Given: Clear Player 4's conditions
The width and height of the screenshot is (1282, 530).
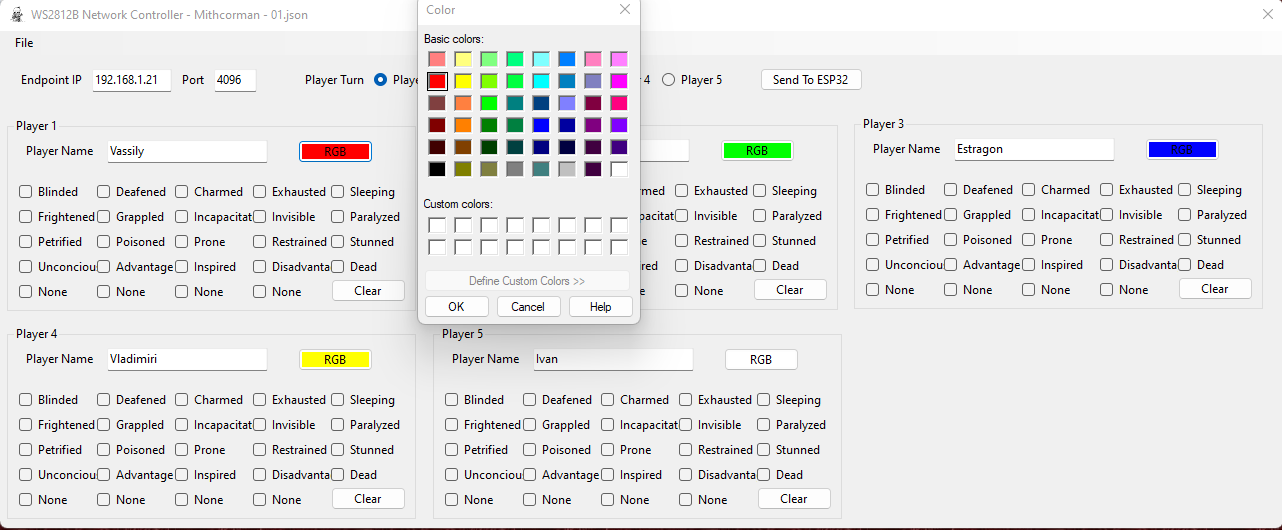Looking at the screenshot, I should point(368,499).
